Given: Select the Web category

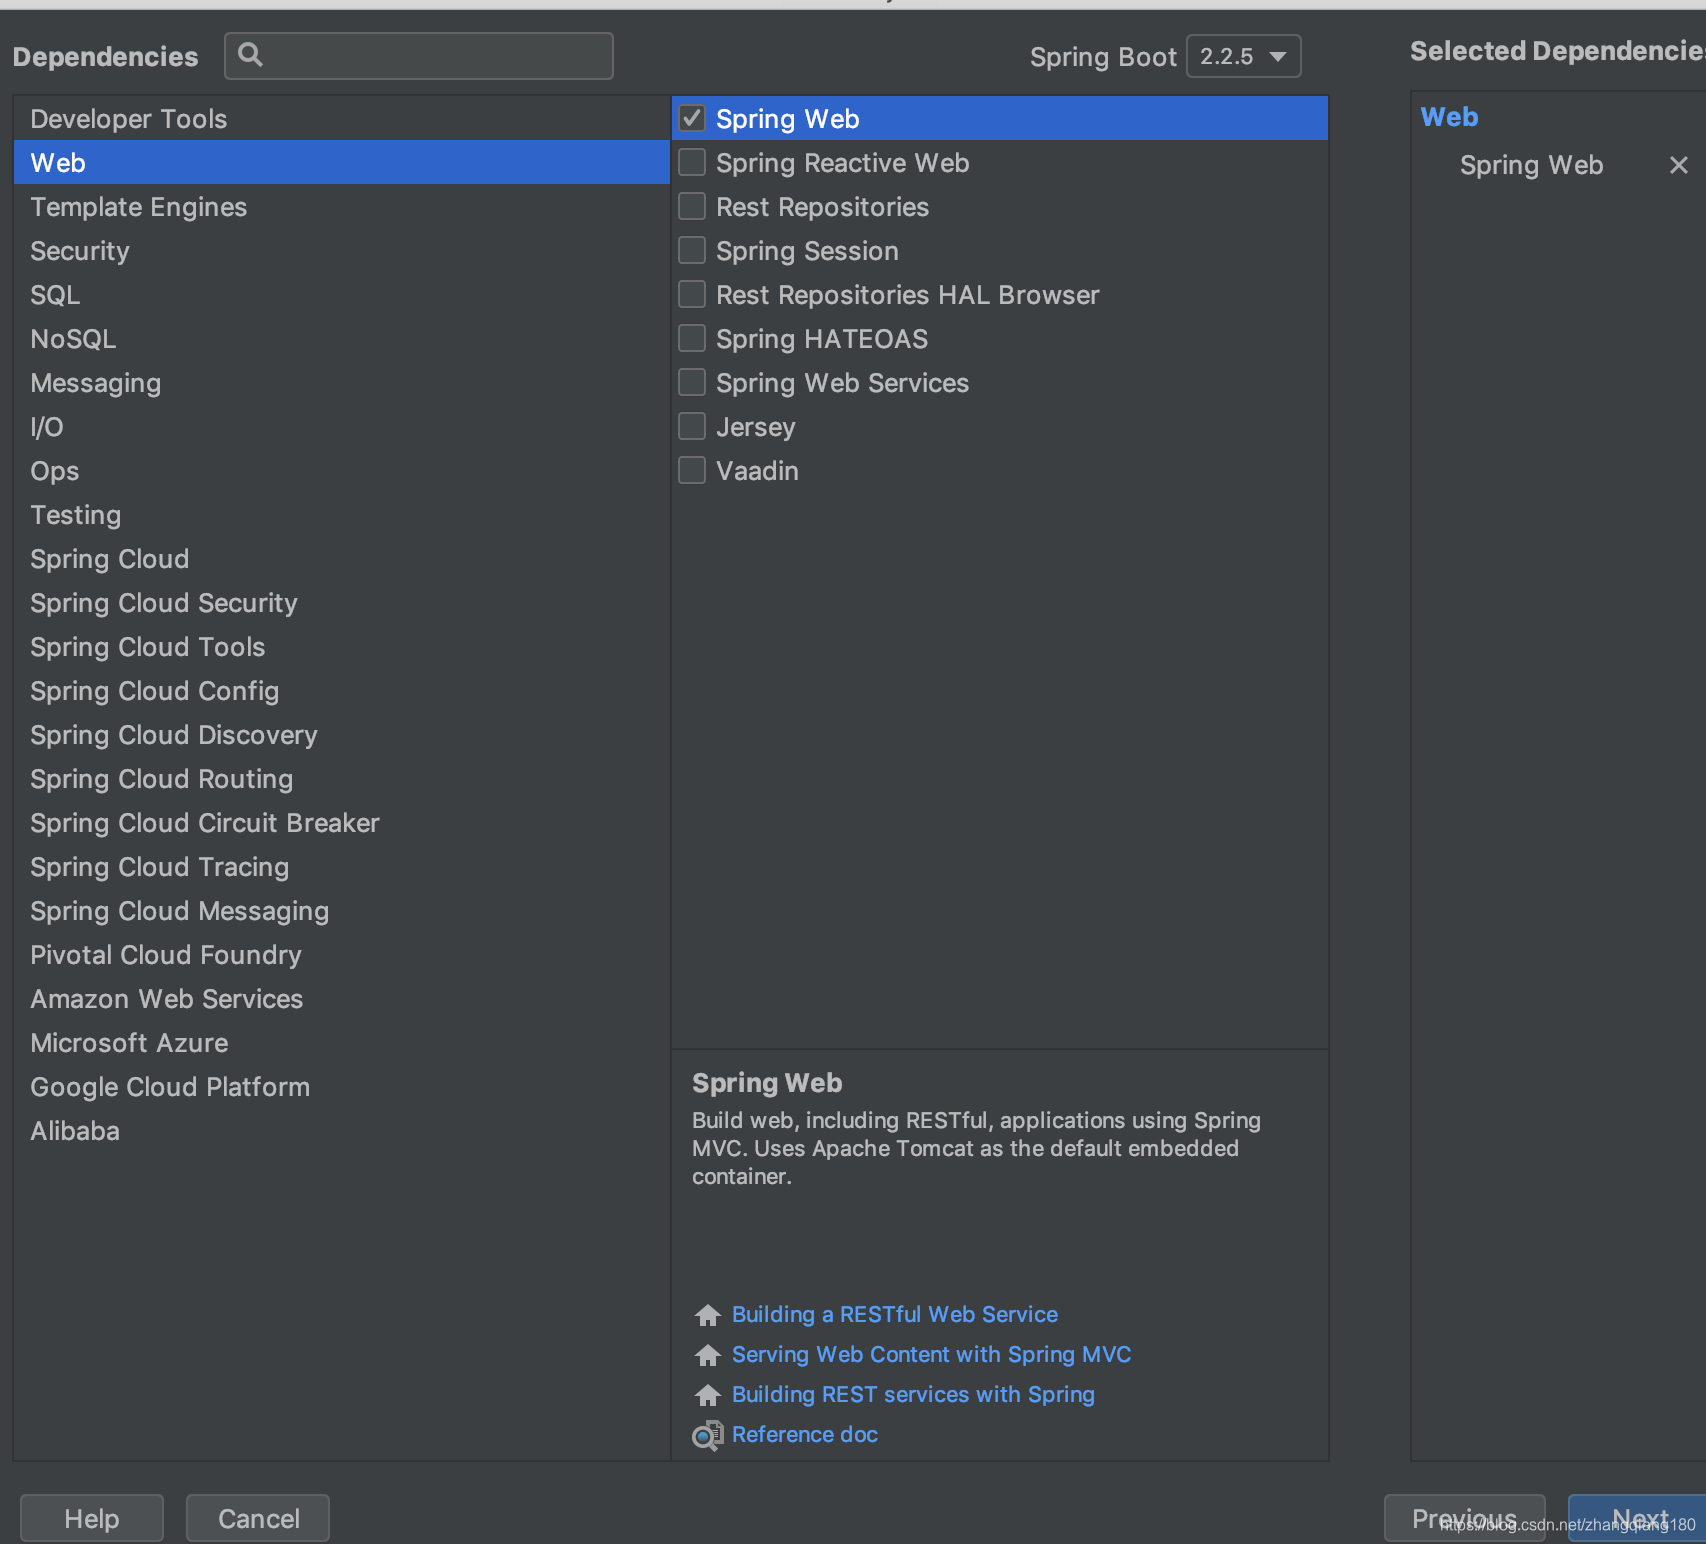Looking at the screenshot, I should point(341,162).
